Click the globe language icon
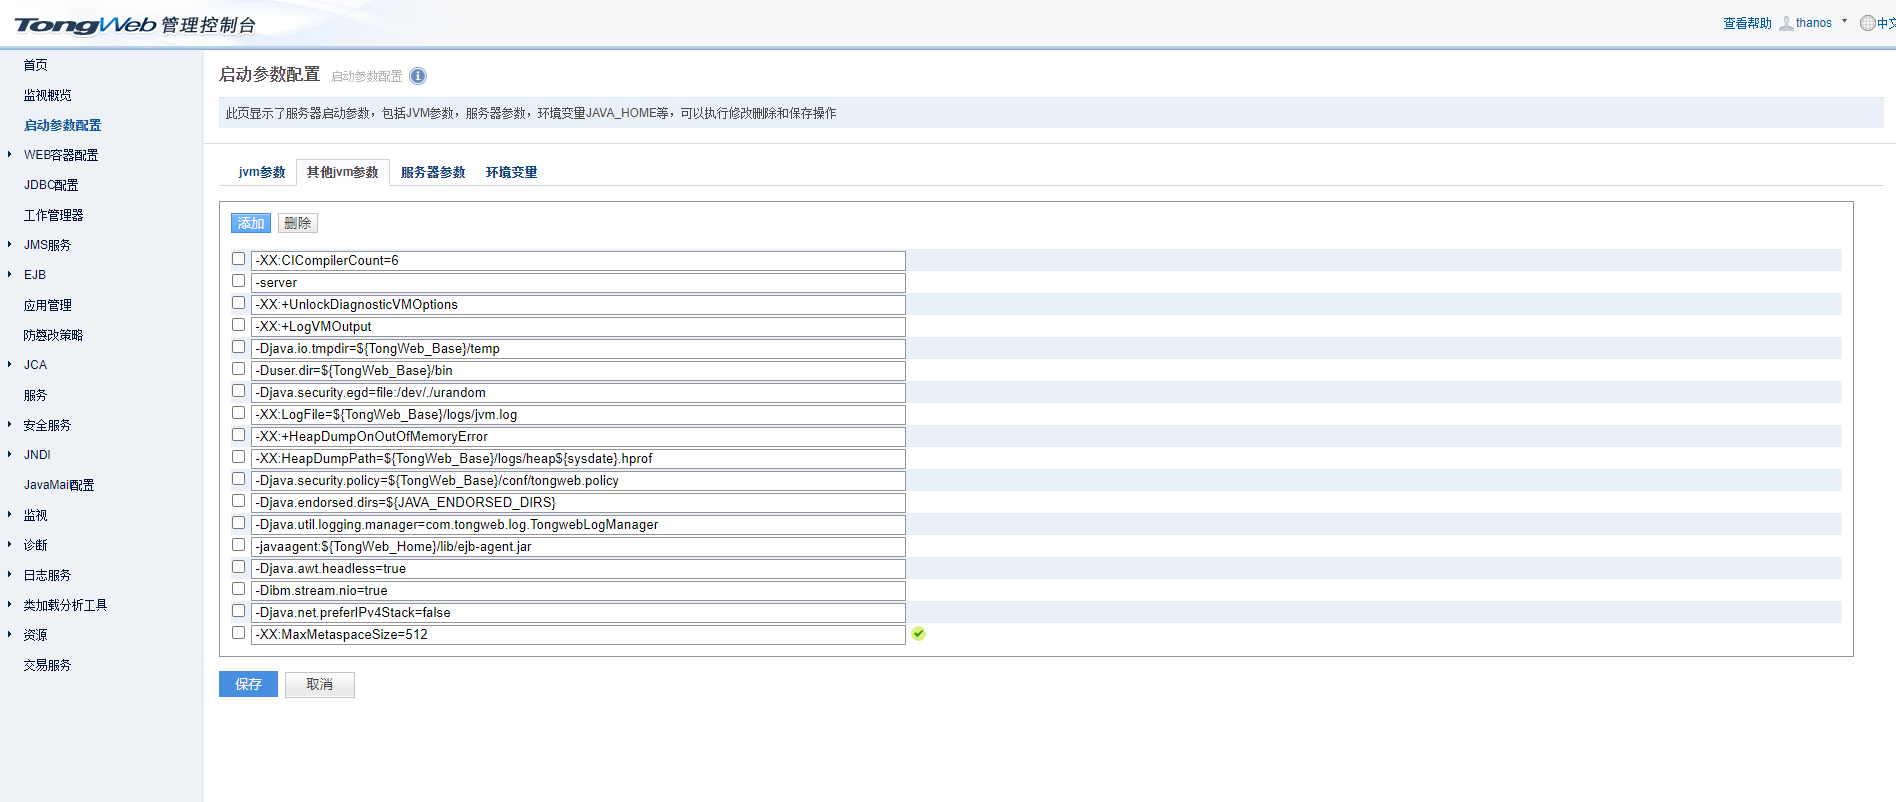Viewport: 1896px width, 802px height. pyautogui.click(x=1867, y=23)
